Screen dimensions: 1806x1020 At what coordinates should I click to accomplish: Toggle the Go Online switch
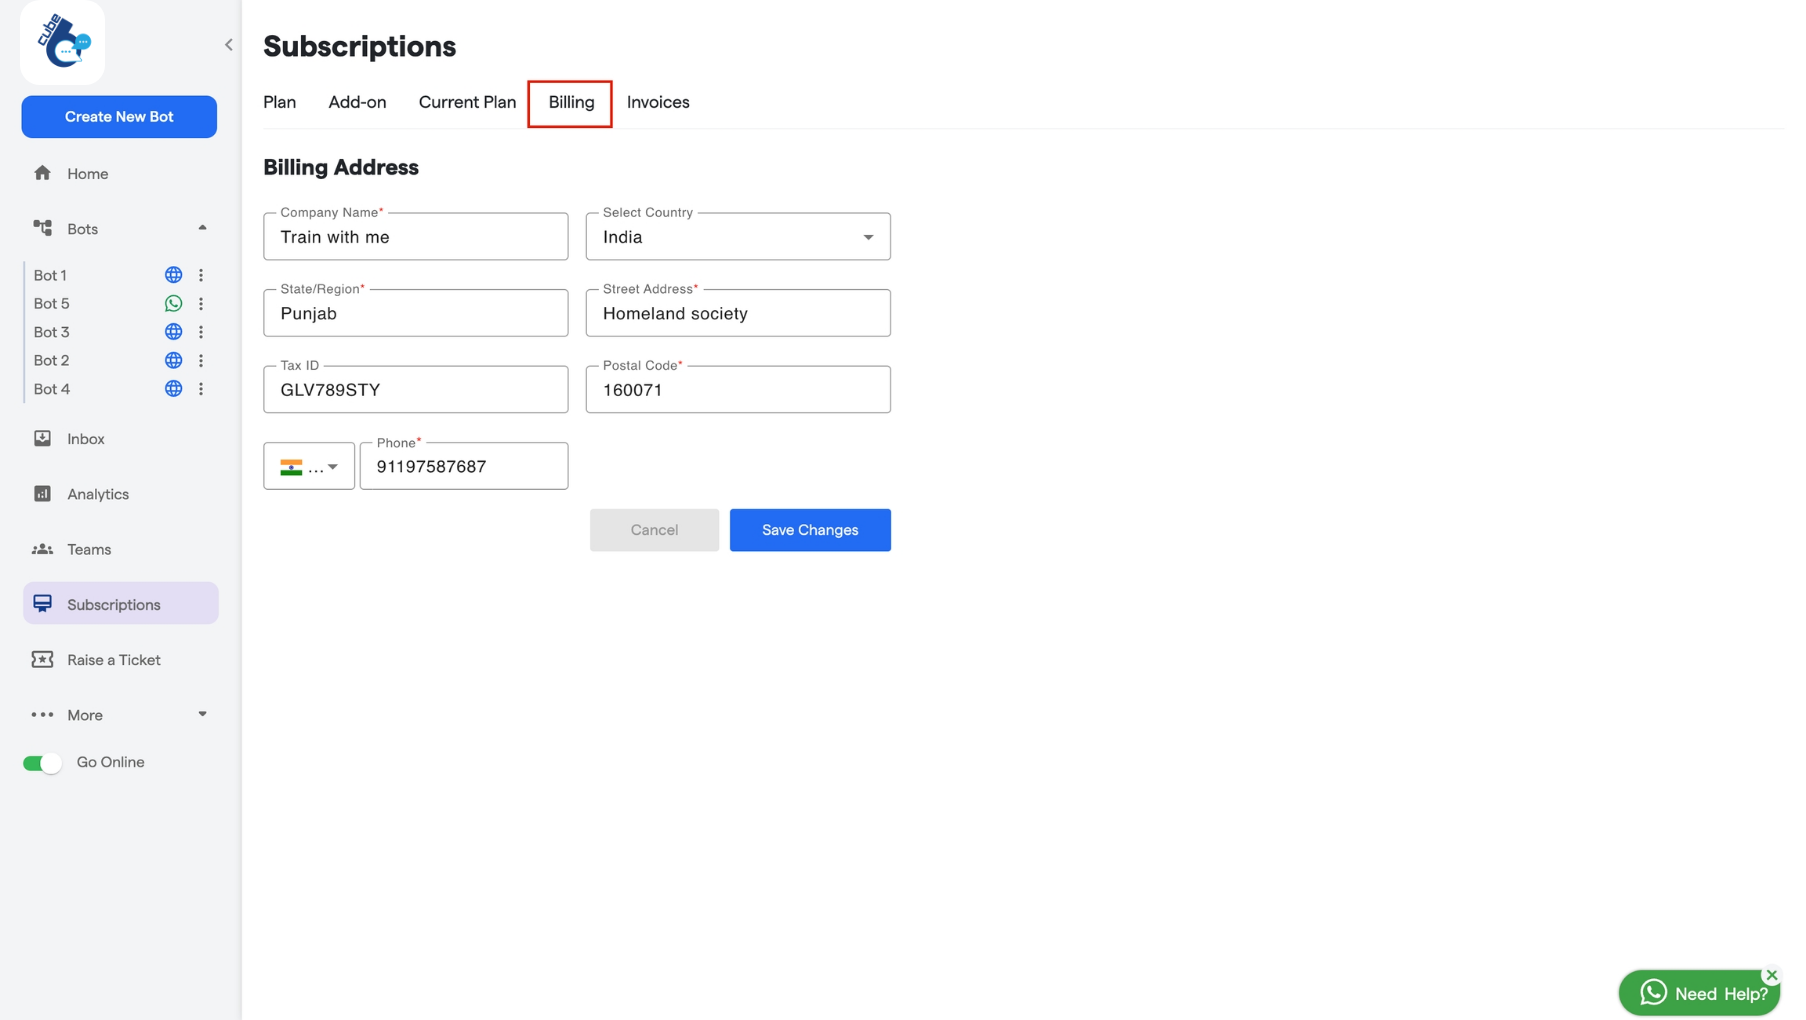42,761
